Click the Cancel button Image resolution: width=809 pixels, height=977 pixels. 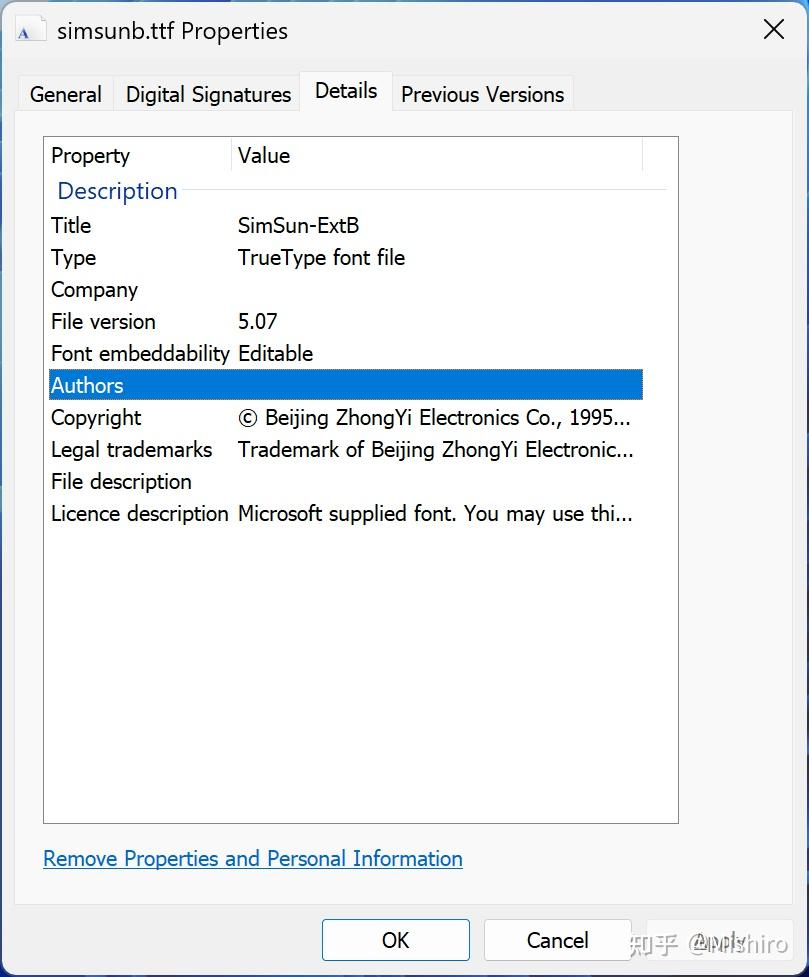[557, 940]
